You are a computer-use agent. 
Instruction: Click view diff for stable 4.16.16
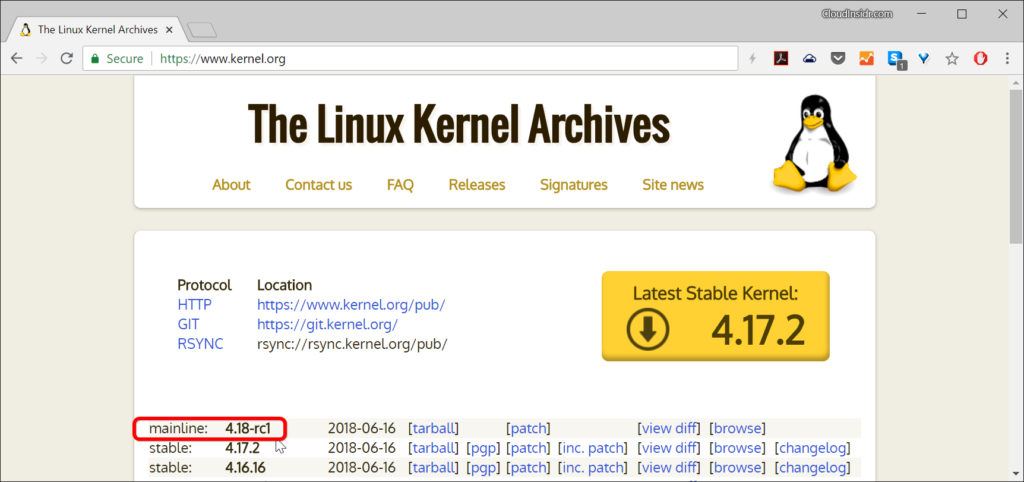click(x=669, y=468)
